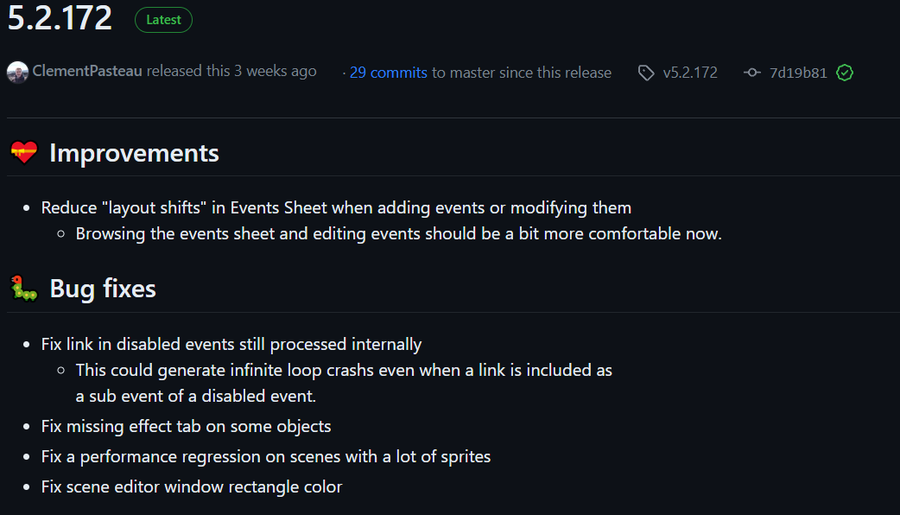Open the ClementPasteau username link
Viewport: 900px width, 515px height.
coord(87,72)
